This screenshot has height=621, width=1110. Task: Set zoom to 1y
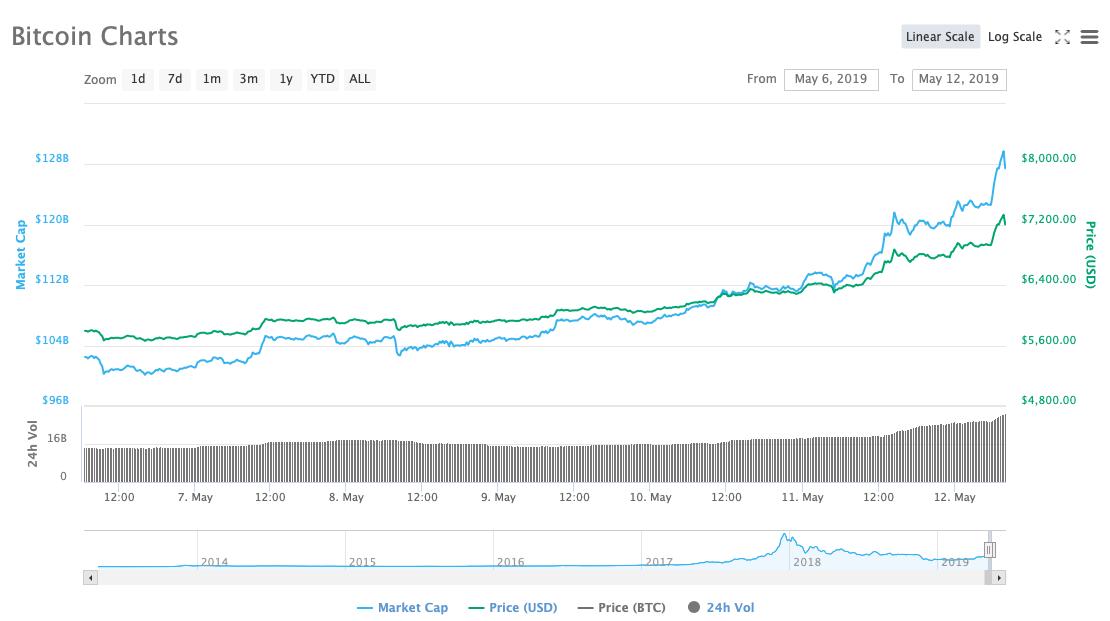point(286,79)
